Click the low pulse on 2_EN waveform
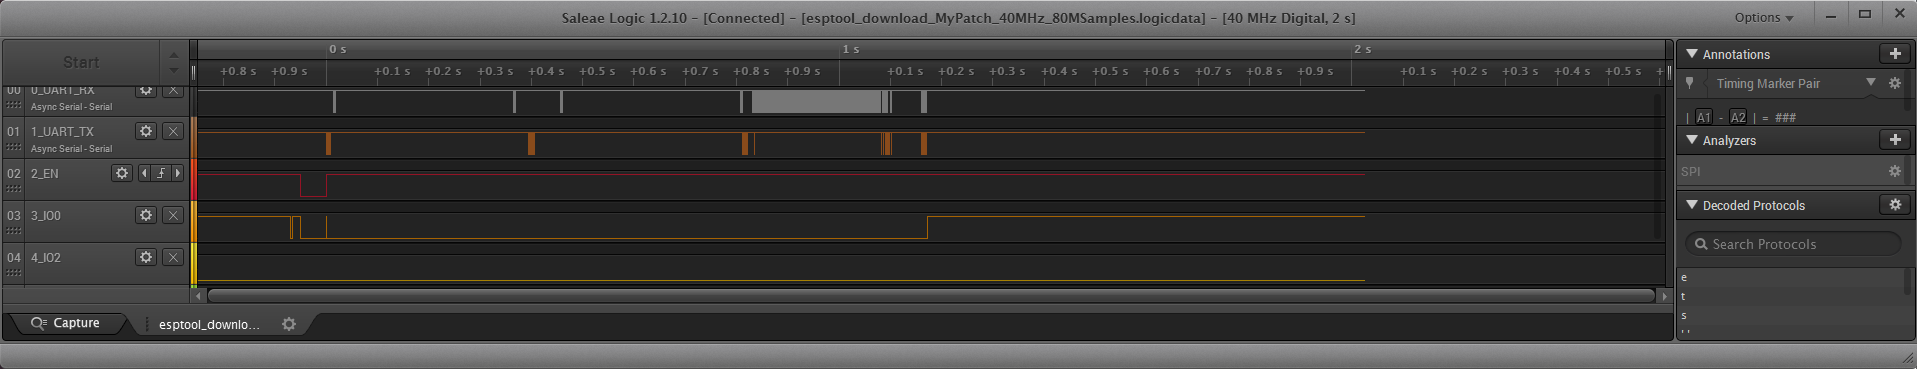 313,186
